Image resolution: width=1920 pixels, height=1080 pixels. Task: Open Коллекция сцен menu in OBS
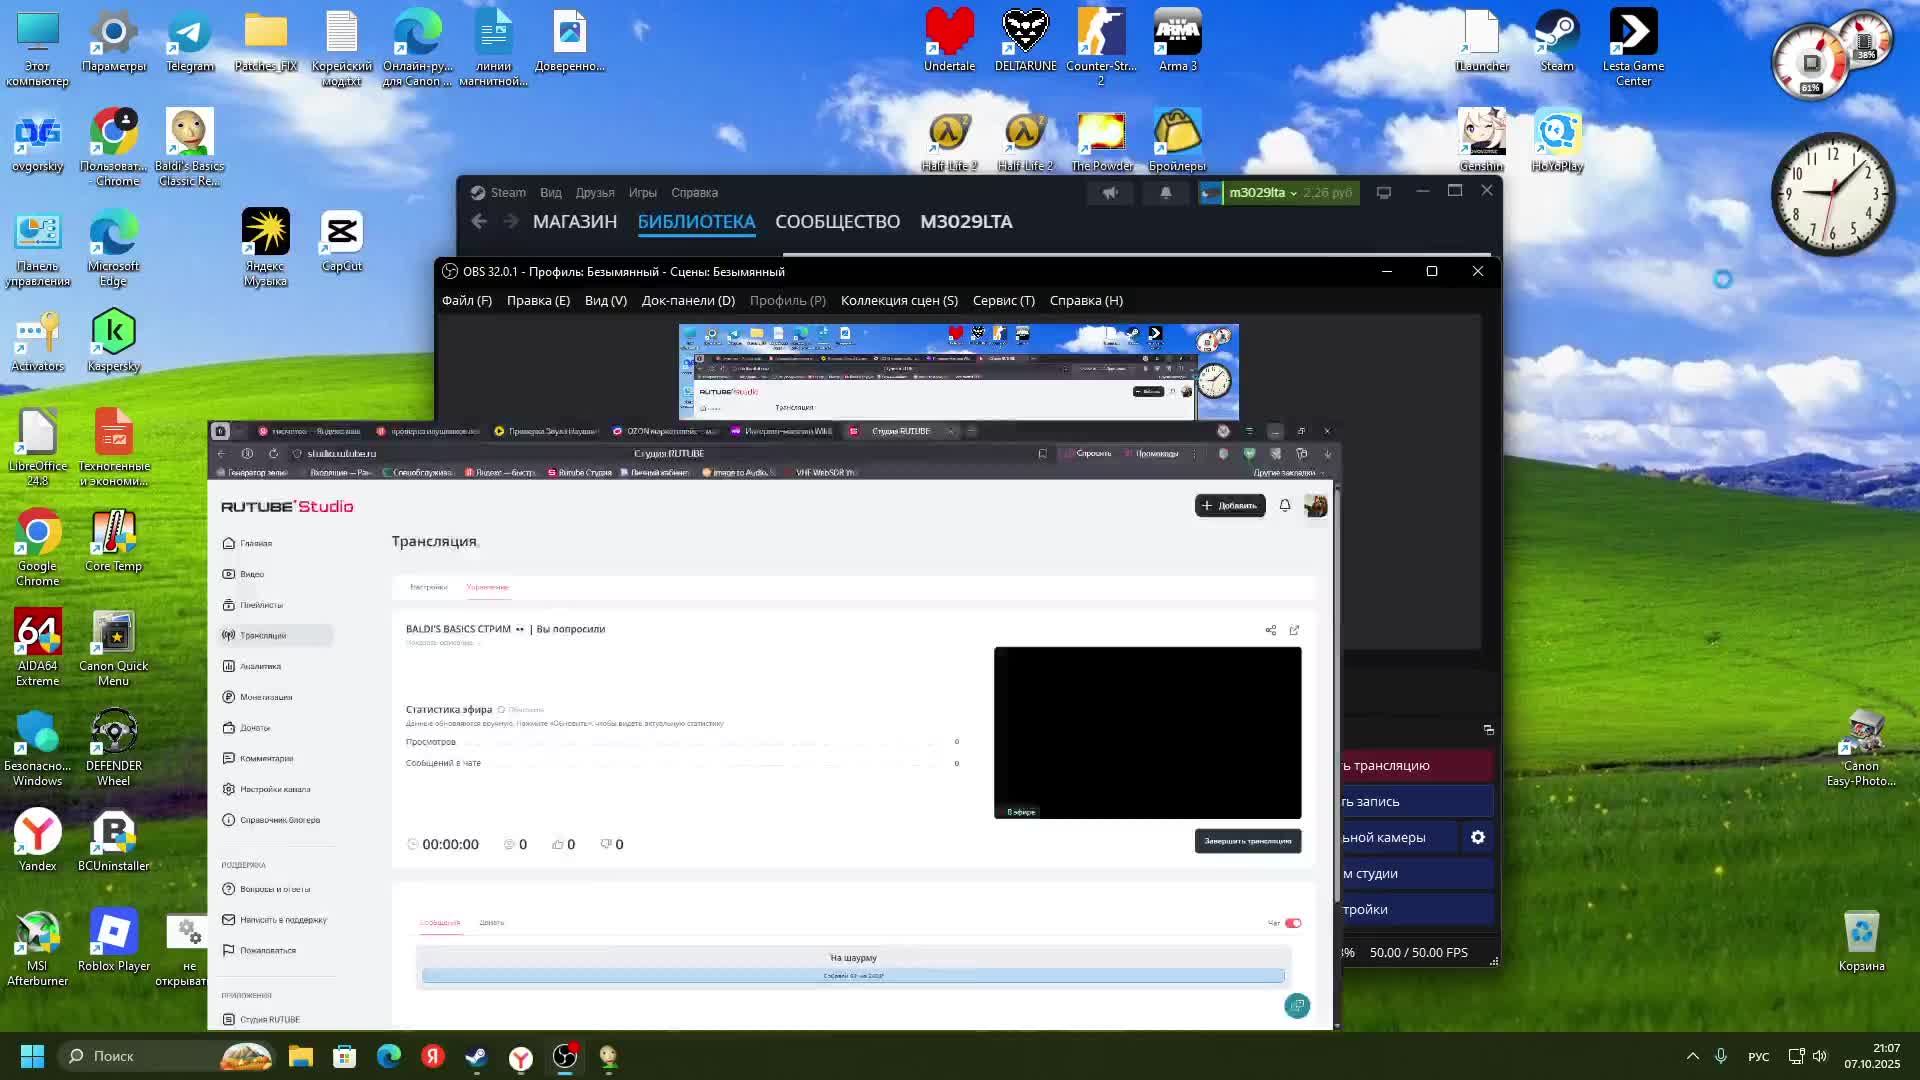point(899,300)
